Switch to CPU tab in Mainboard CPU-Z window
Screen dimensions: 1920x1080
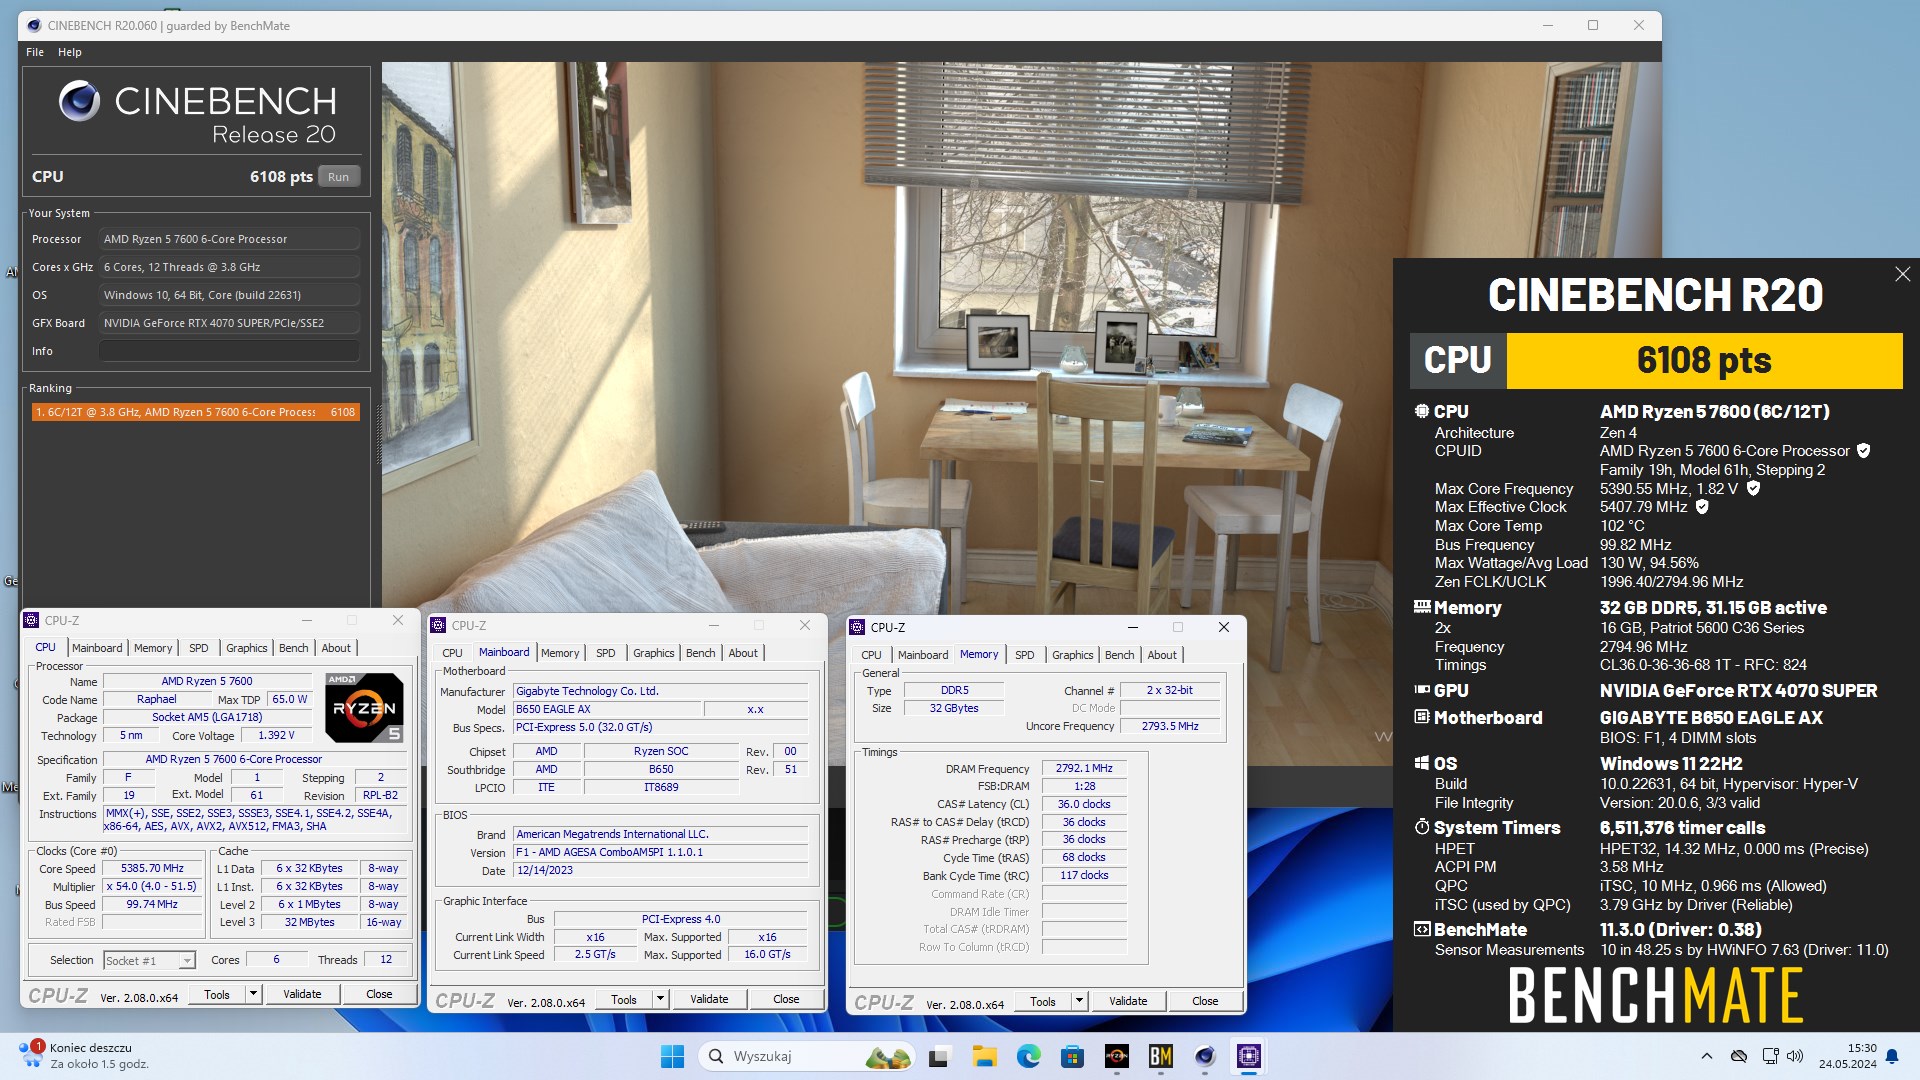pyautogui.click(x=452, y=653)
